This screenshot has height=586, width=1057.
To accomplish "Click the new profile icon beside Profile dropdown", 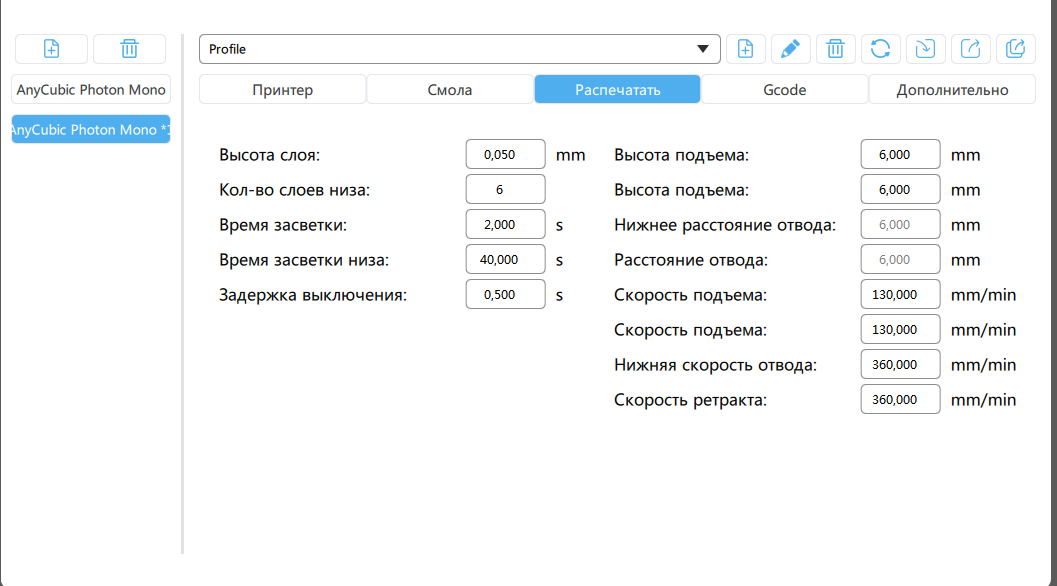I will [745, 49].
